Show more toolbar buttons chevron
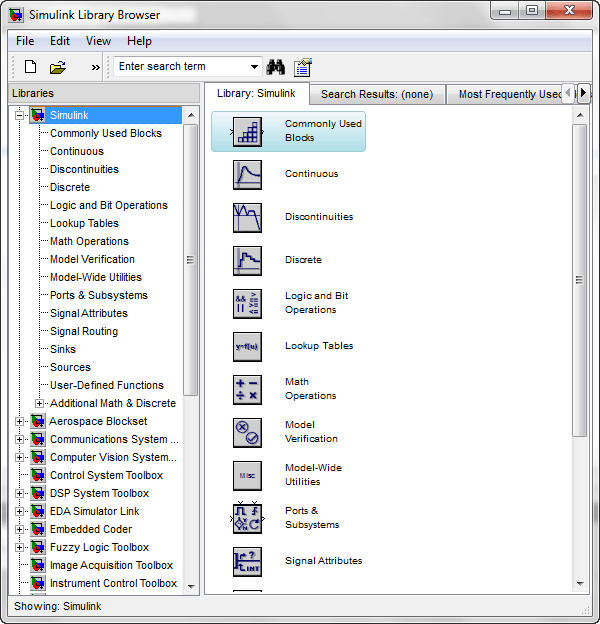The image size is (600, 624). pos(95,67)
